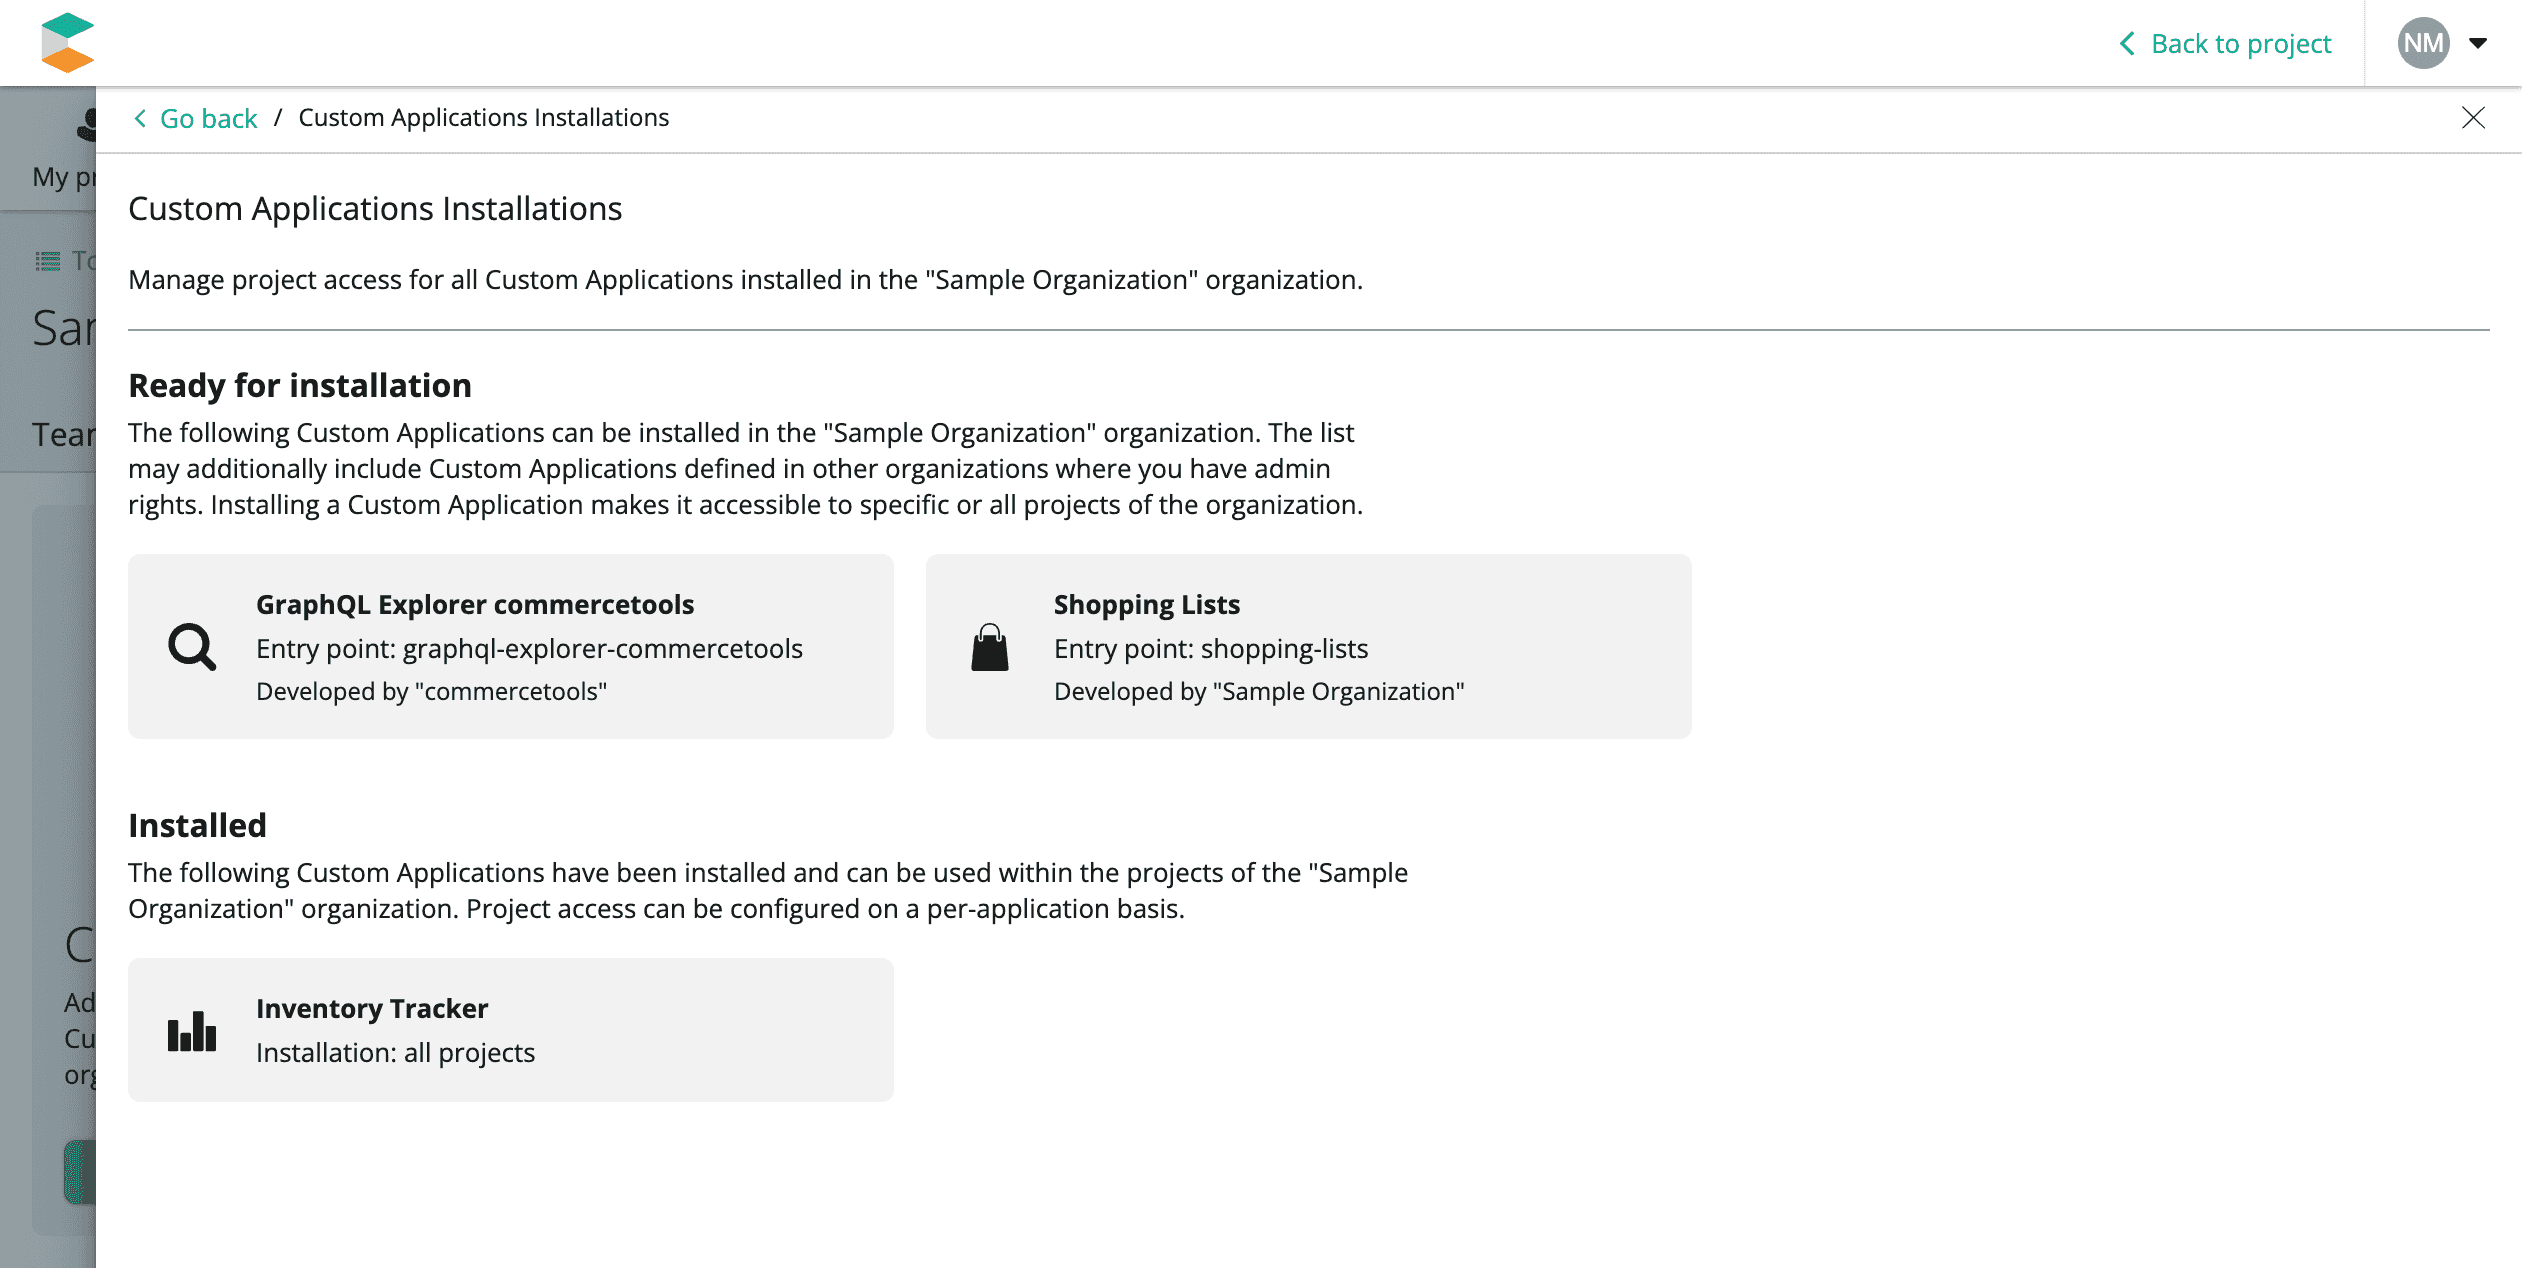Image resolution: width=2522 pixels, height=1268 pixels.
Task: Click the chevron left of Back to project
Action: [x=2127, y=44]
